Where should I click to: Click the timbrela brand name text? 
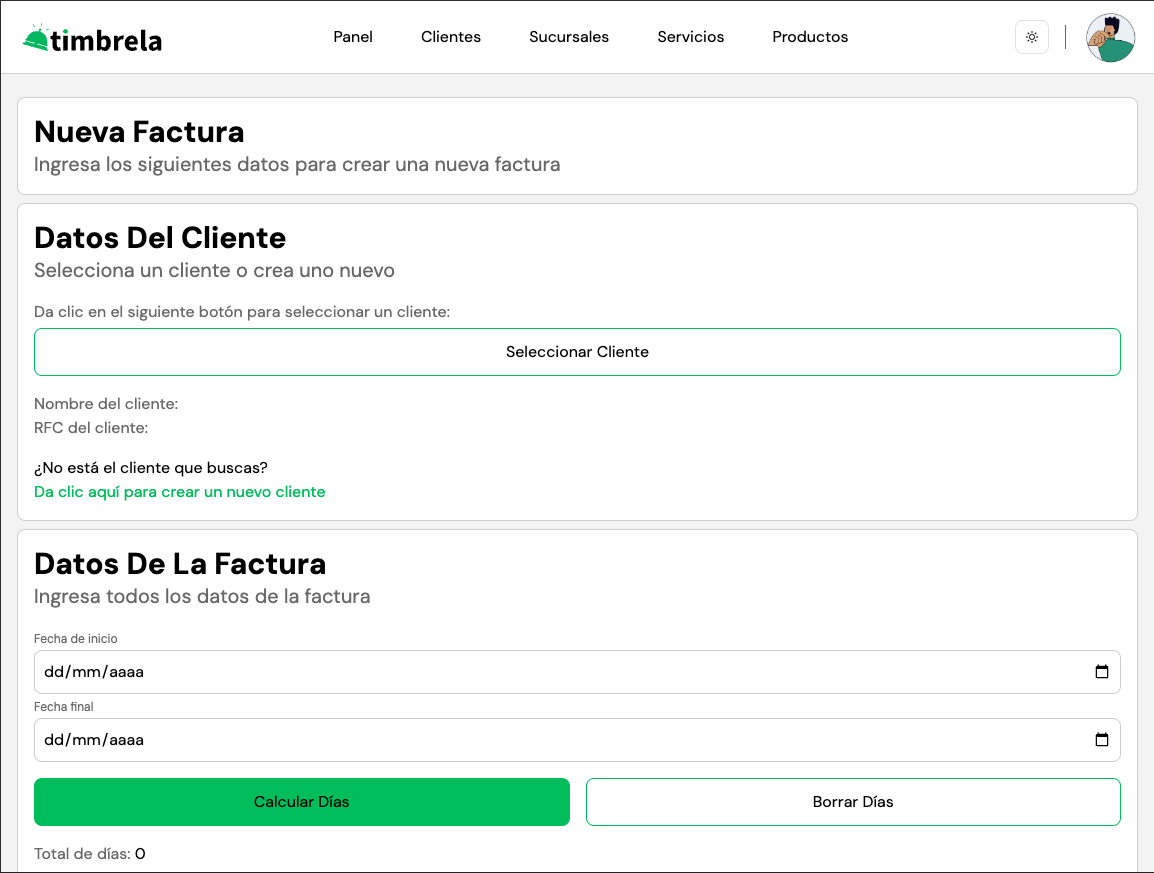106,40
